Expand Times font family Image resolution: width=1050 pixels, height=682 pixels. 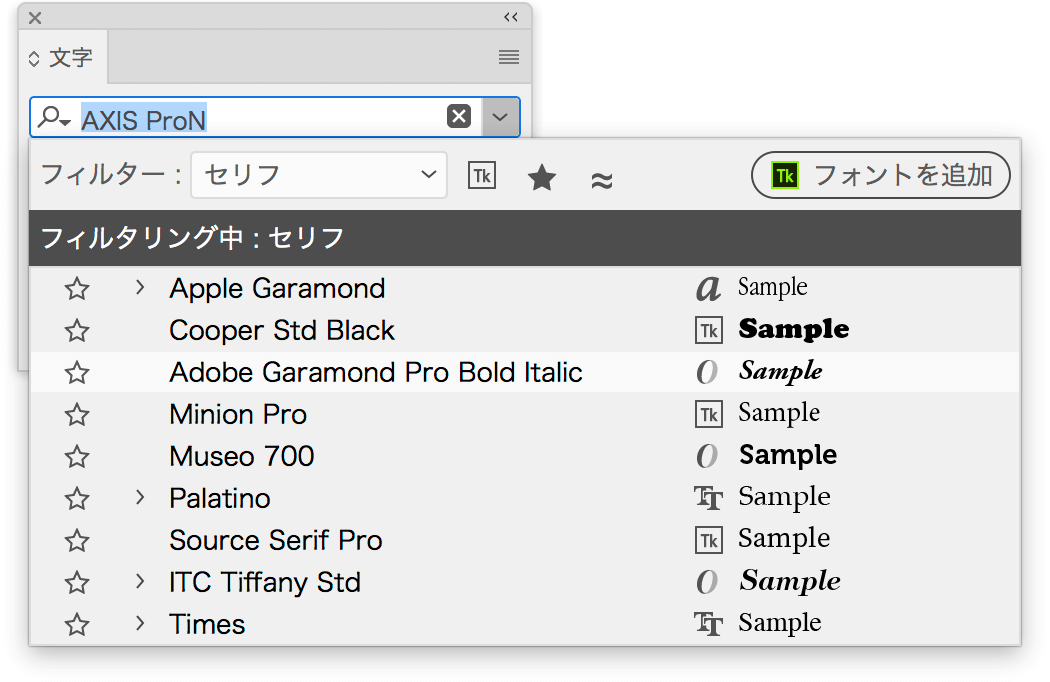pyautogui.click(x=139, y=623)
